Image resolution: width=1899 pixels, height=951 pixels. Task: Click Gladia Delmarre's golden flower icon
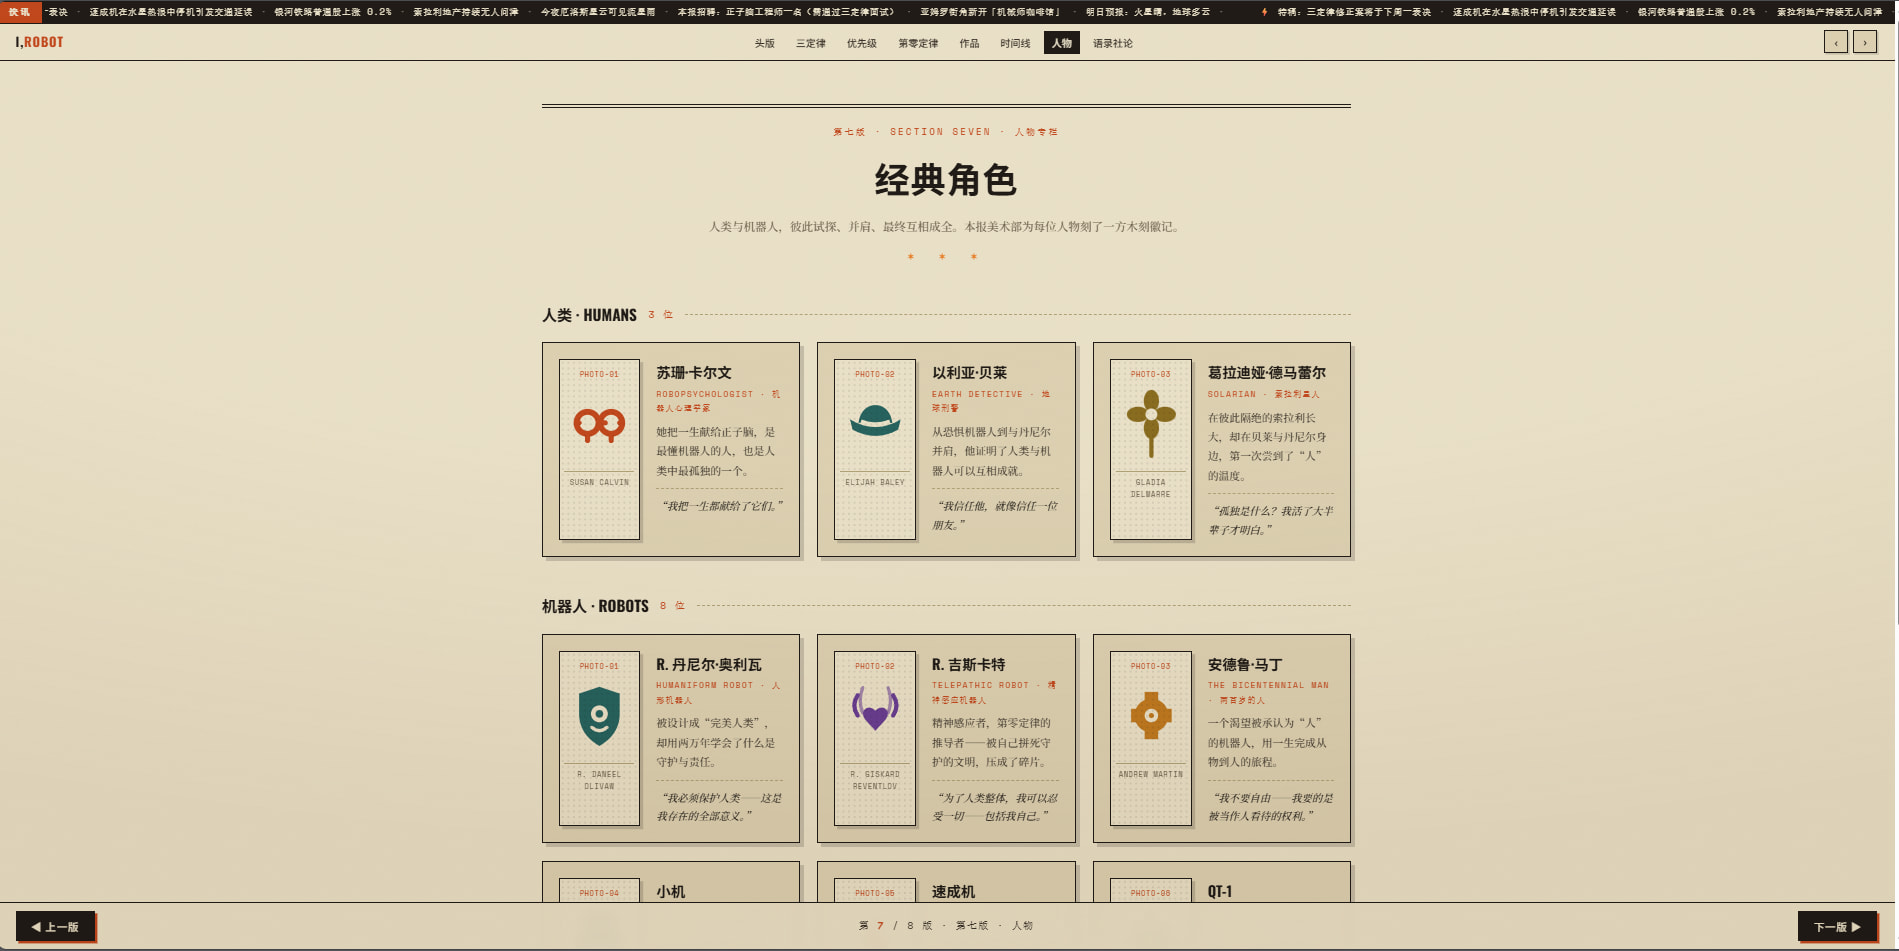click(x=1151, y=424)
